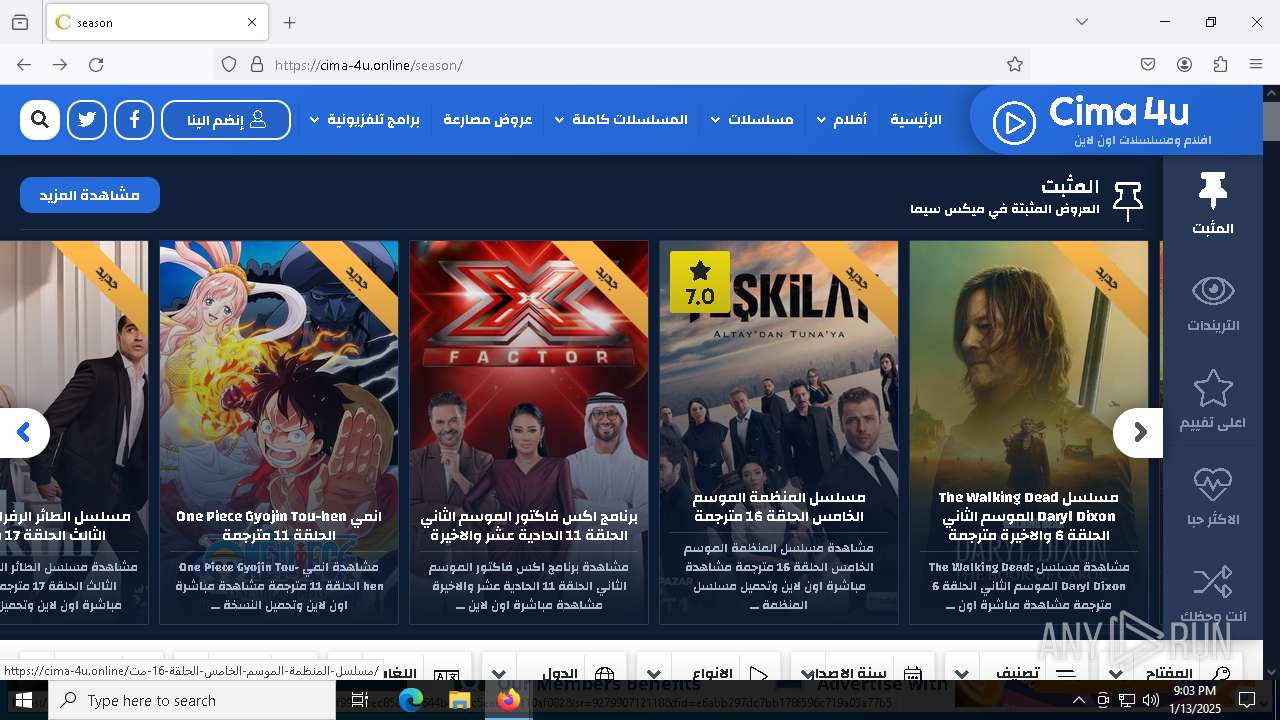The image size is (1280, 720).
Task: Open Firefox View recent browsing icon
Action: 20,22
